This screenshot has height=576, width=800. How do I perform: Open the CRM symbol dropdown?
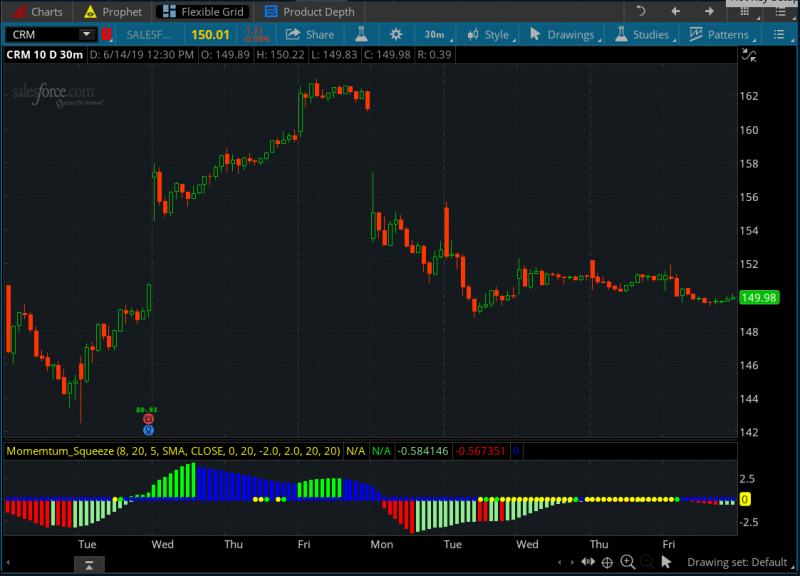[x=86, y=34]
